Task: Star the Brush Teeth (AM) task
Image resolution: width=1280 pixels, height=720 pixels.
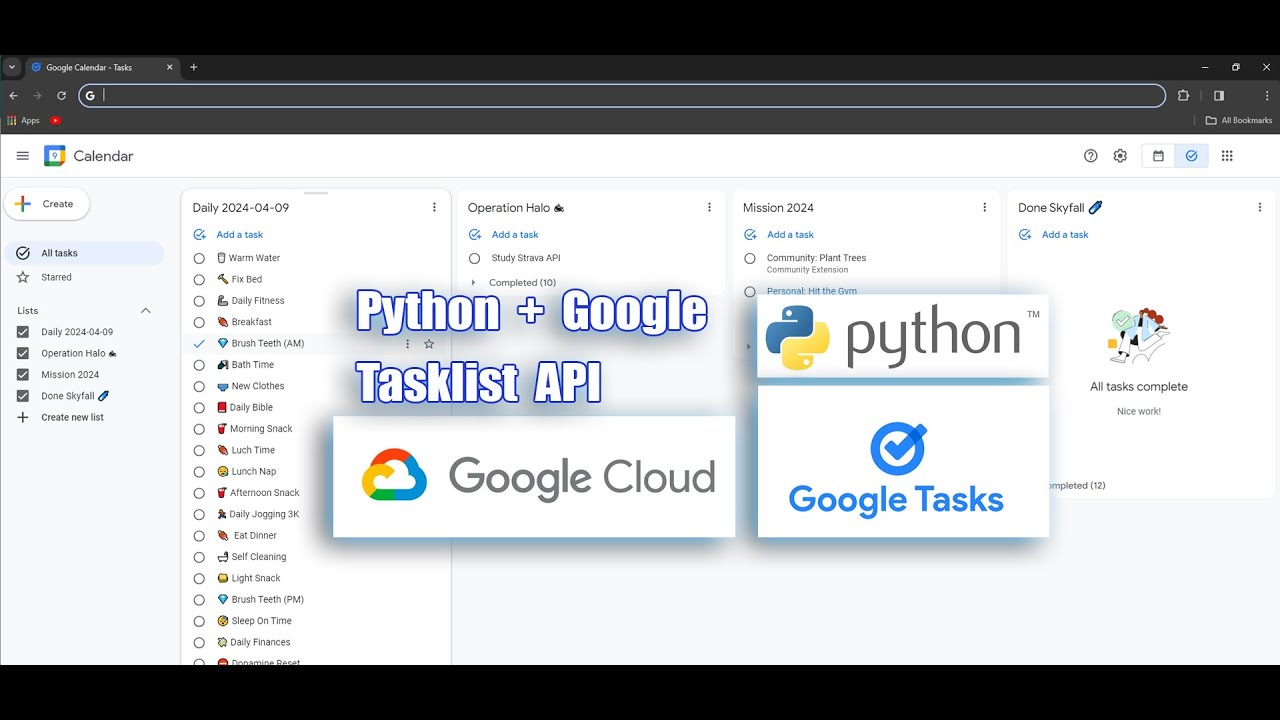Action: 429,344
